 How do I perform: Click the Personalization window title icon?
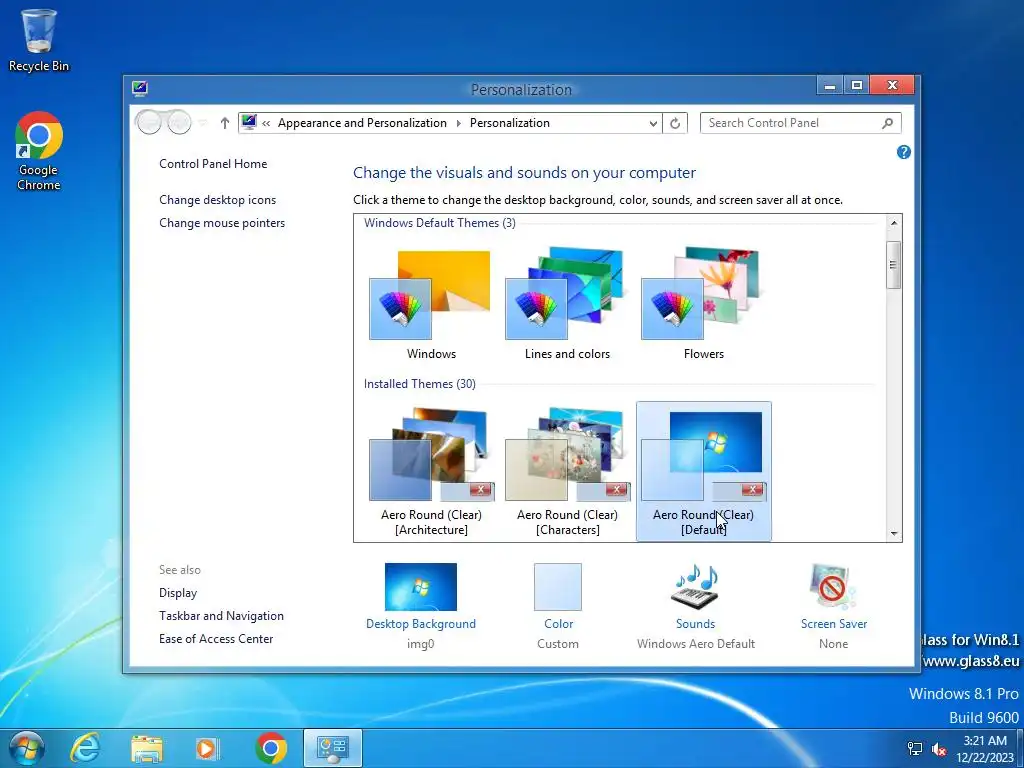pyautogui.click(x=140, y=88)
